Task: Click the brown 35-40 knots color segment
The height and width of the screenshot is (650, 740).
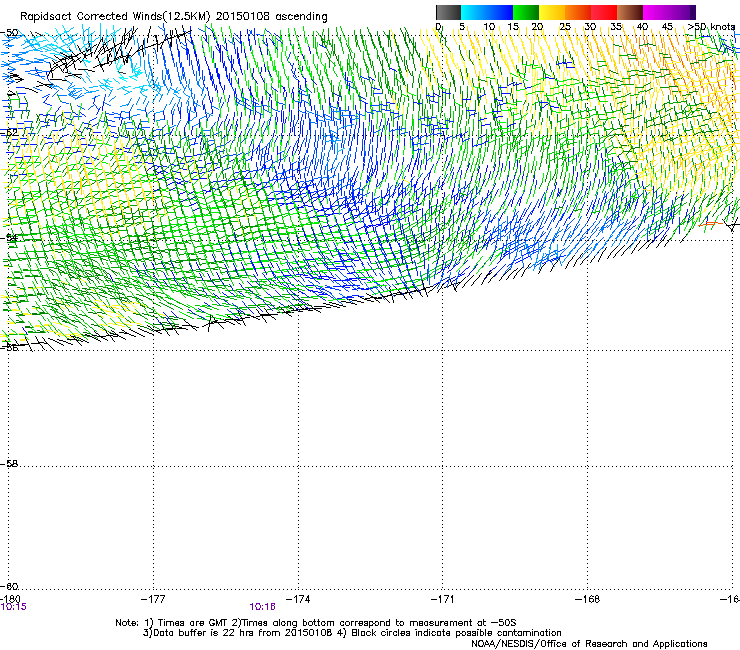Action: pos(630,12)
